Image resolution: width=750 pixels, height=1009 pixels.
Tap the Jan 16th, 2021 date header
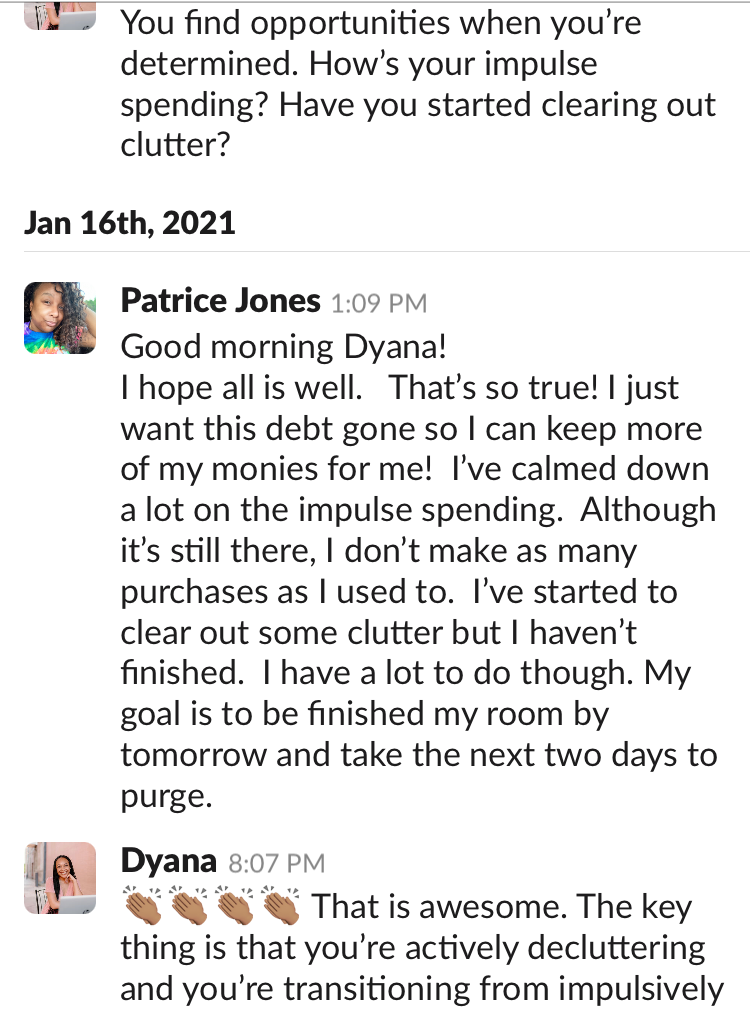tap(129, 222)
